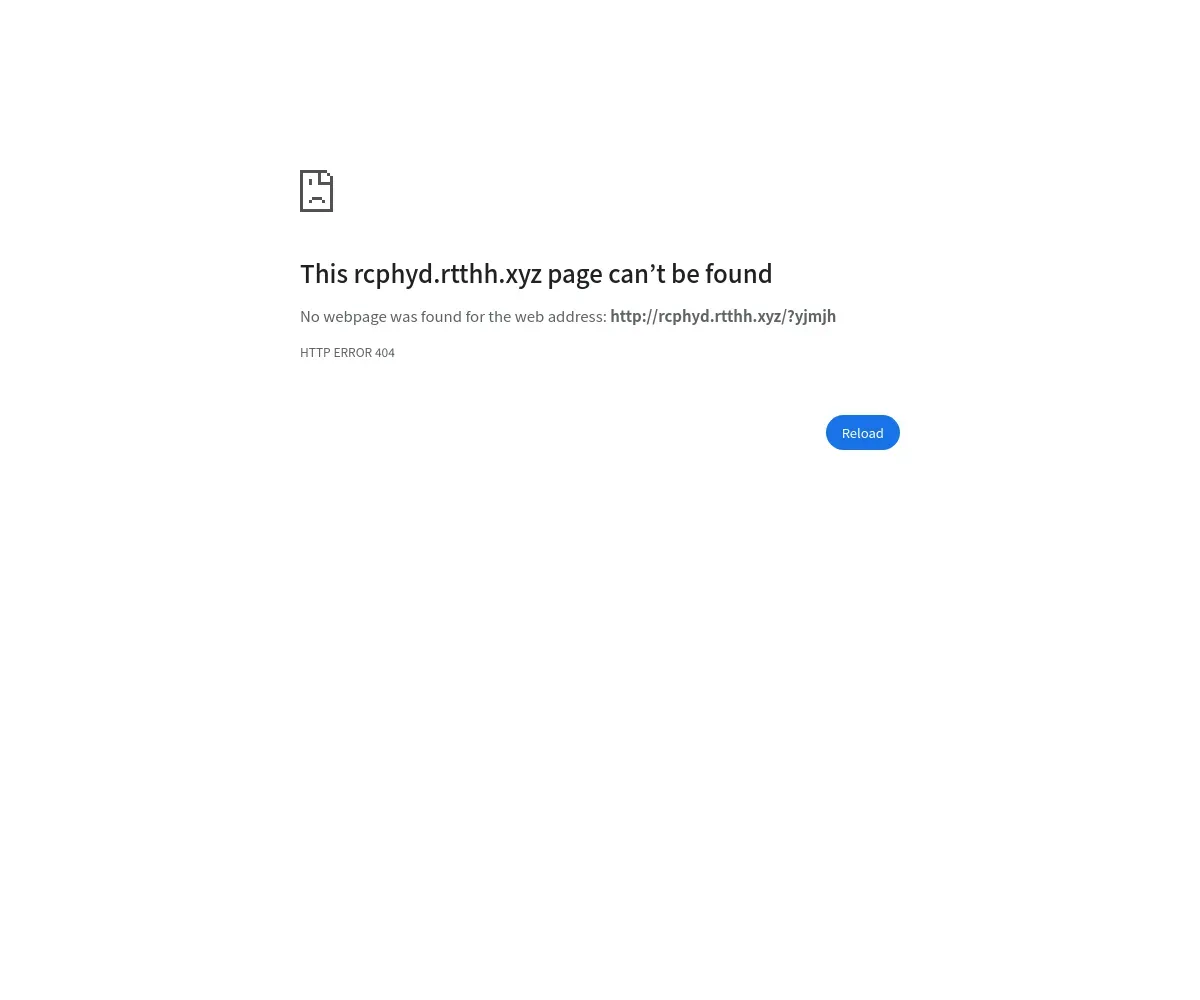Click the domain rcphyd.rtthh.xyz in the heading
Screen dimensions: 1200x1000
(447, 274)
